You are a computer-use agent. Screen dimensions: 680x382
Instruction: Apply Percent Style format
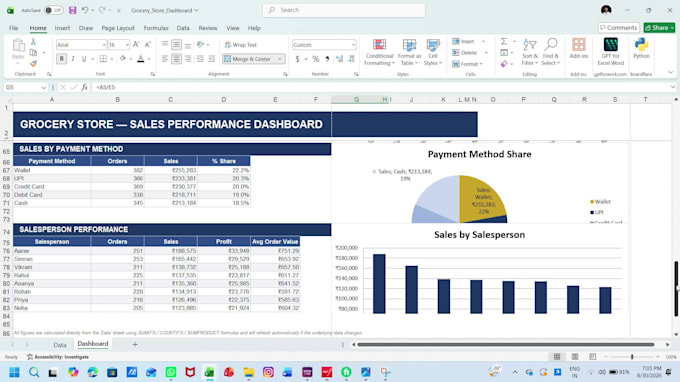point(316,59)
